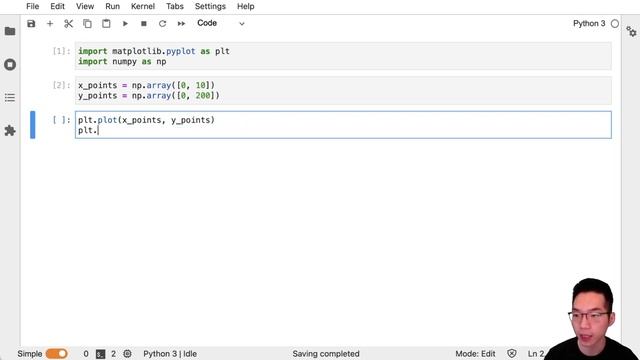Select the first cell with import statements
This screenshot has height=360, width=640.
(343, 56)
